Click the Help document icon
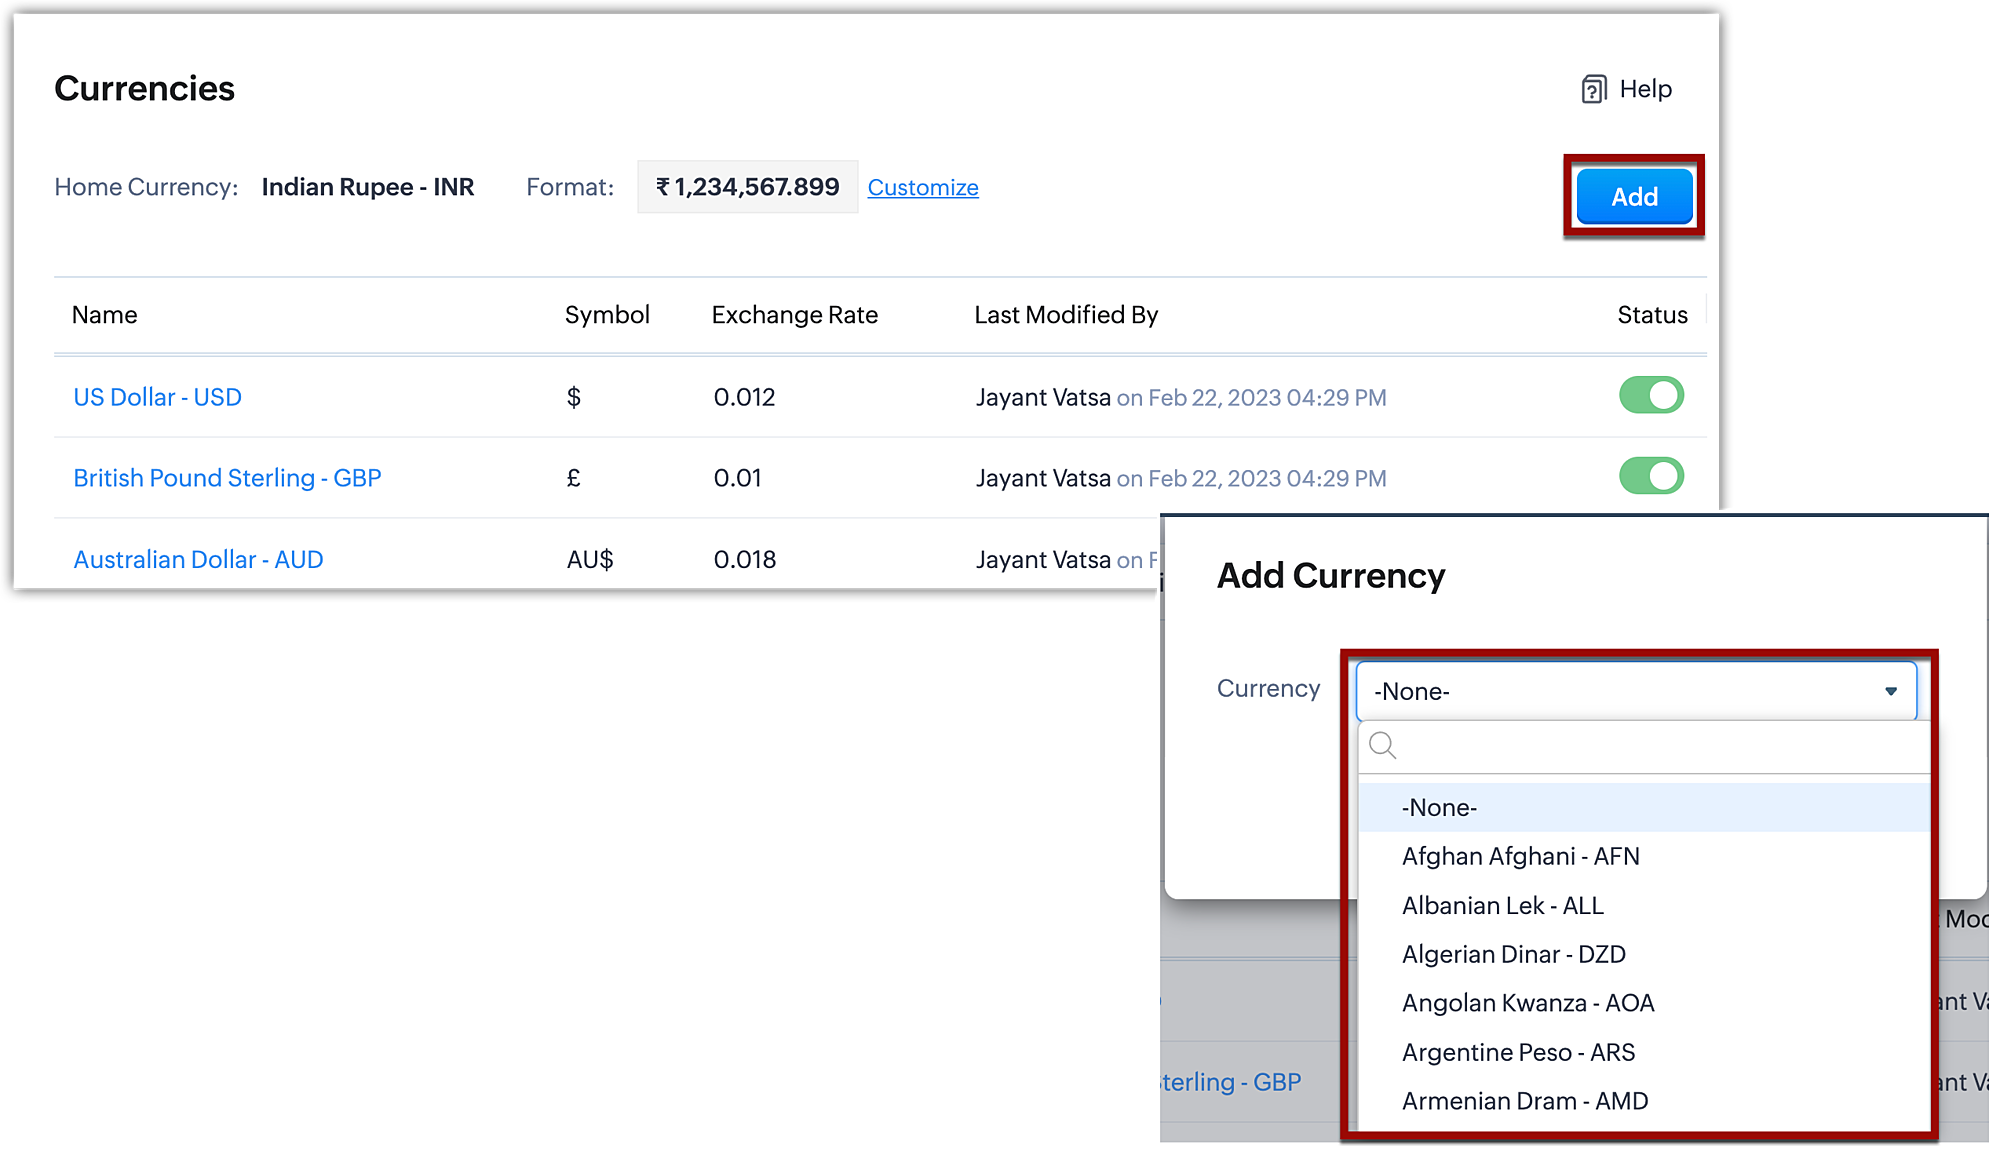 (x=1593, y=89)
